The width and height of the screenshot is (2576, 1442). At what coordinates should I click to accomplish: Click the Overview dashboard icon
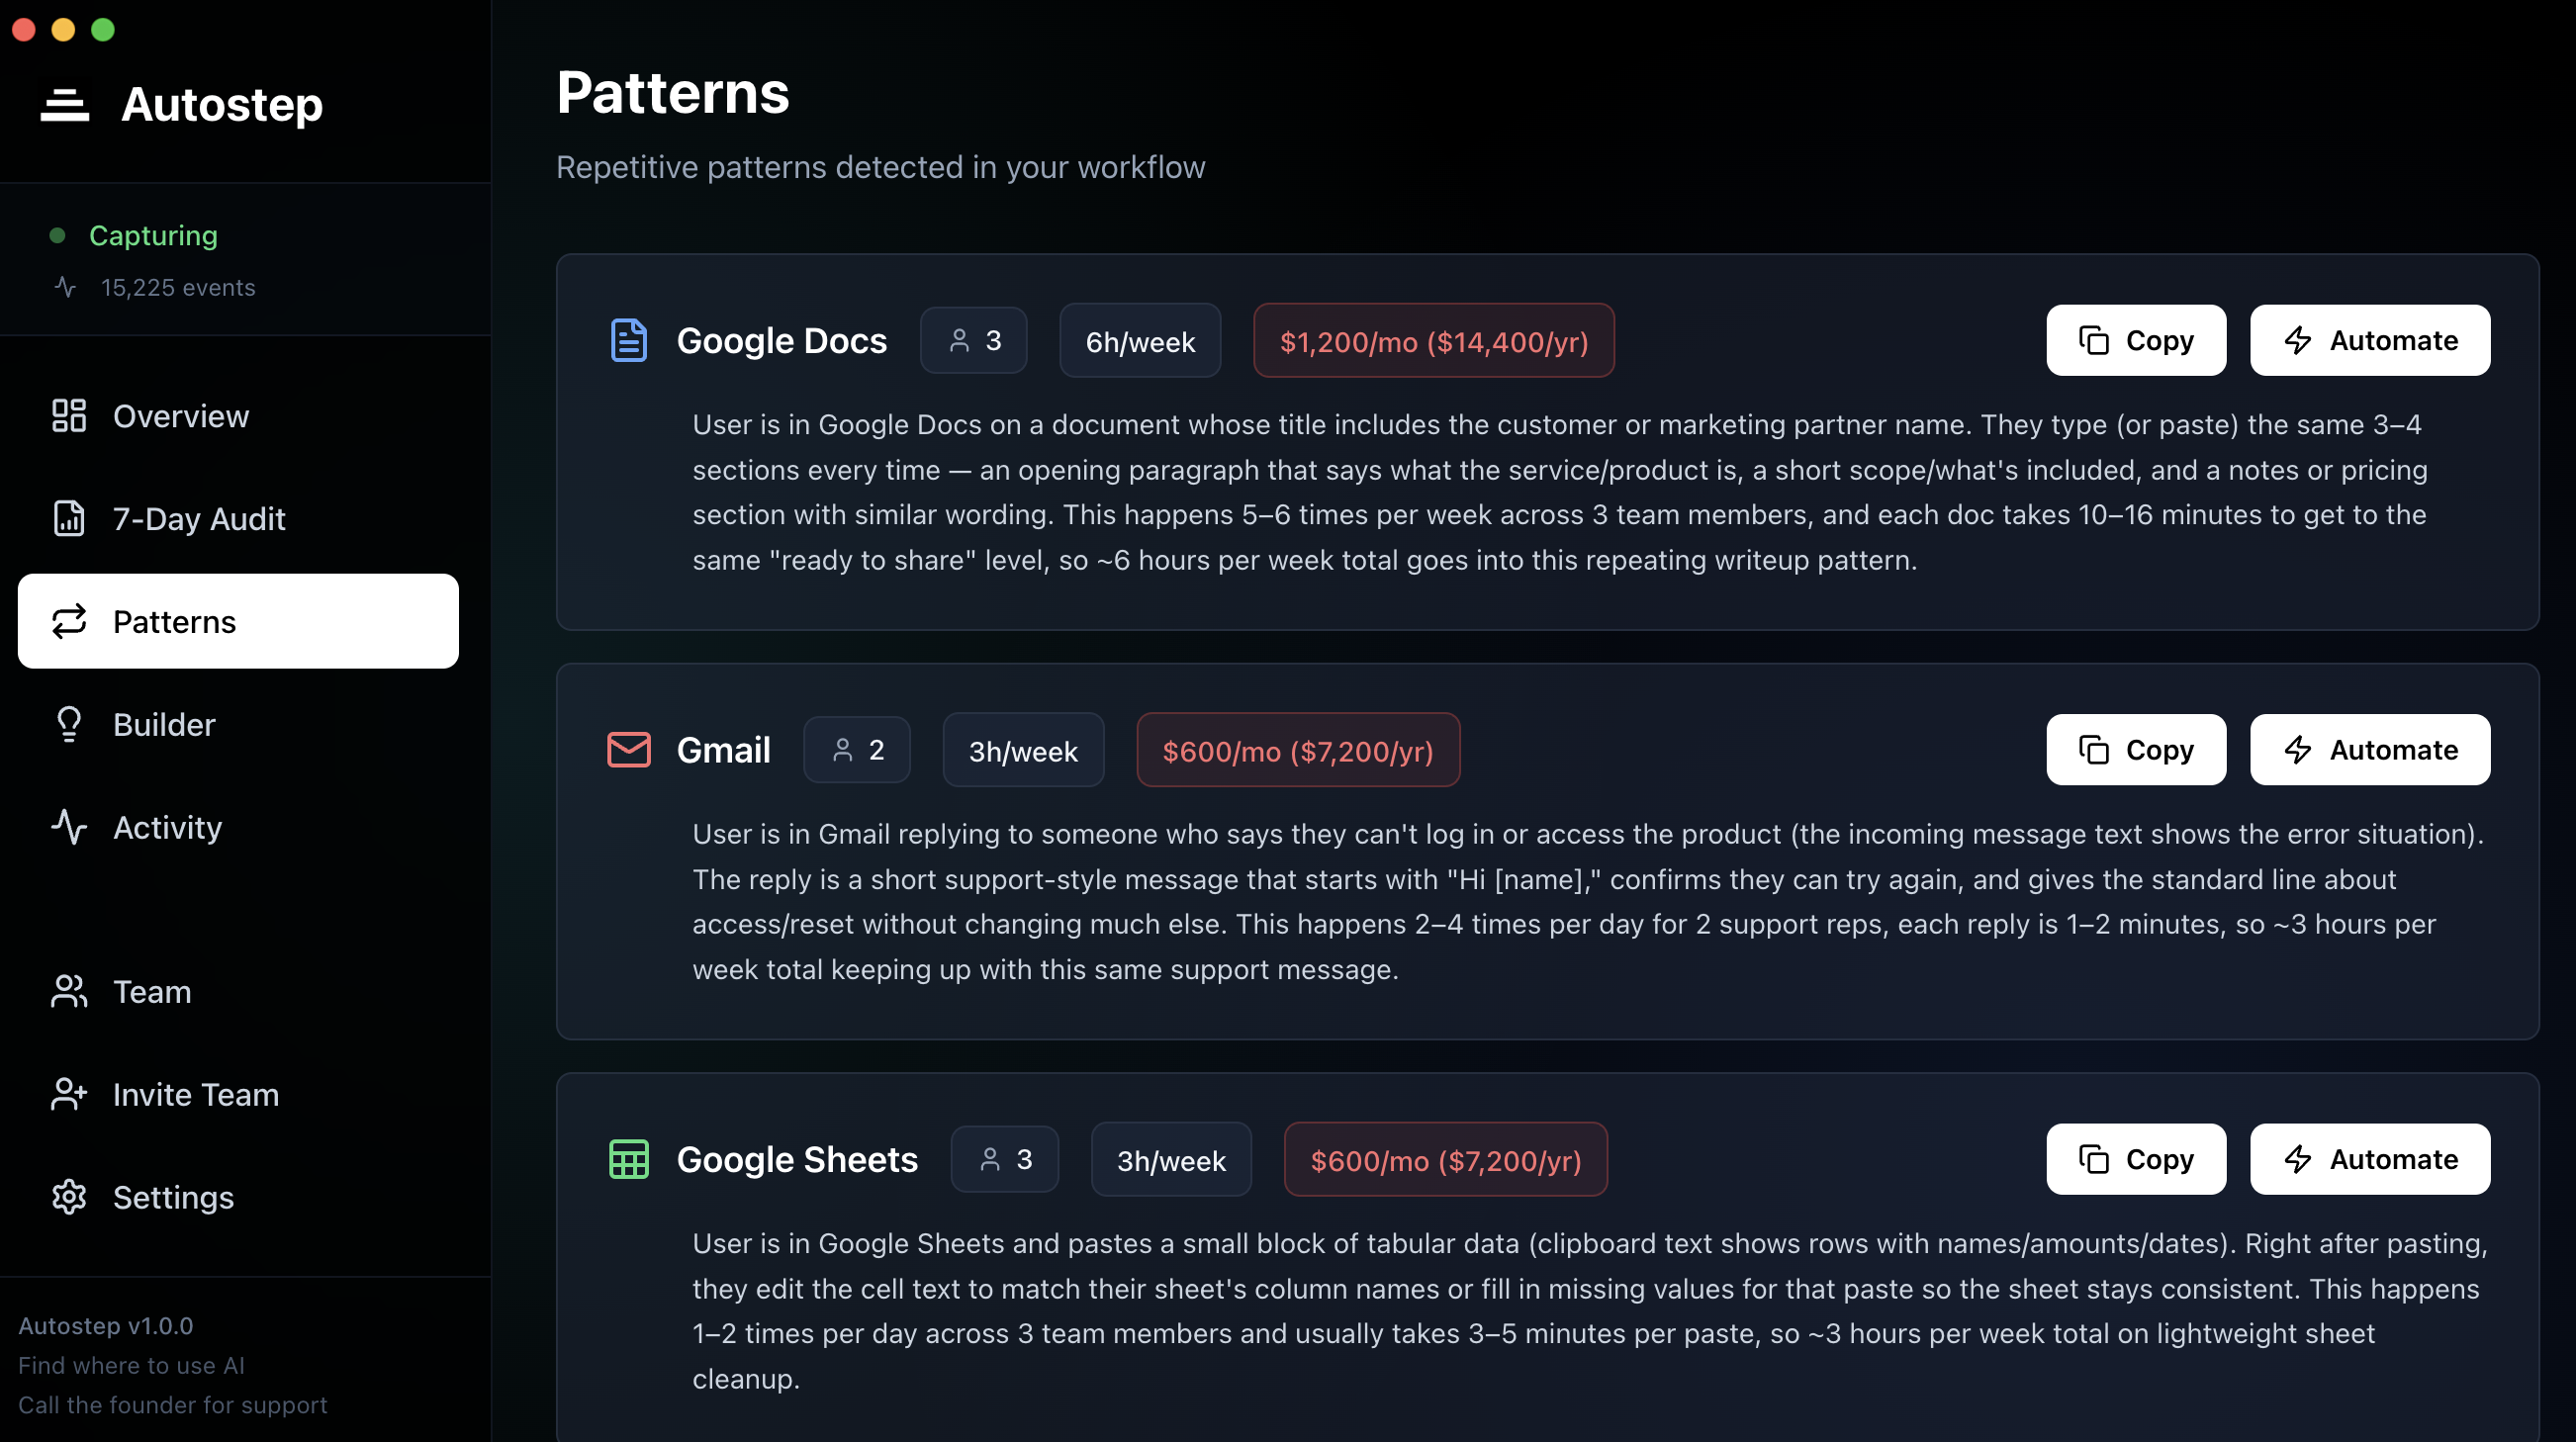(x=69, y=416)
